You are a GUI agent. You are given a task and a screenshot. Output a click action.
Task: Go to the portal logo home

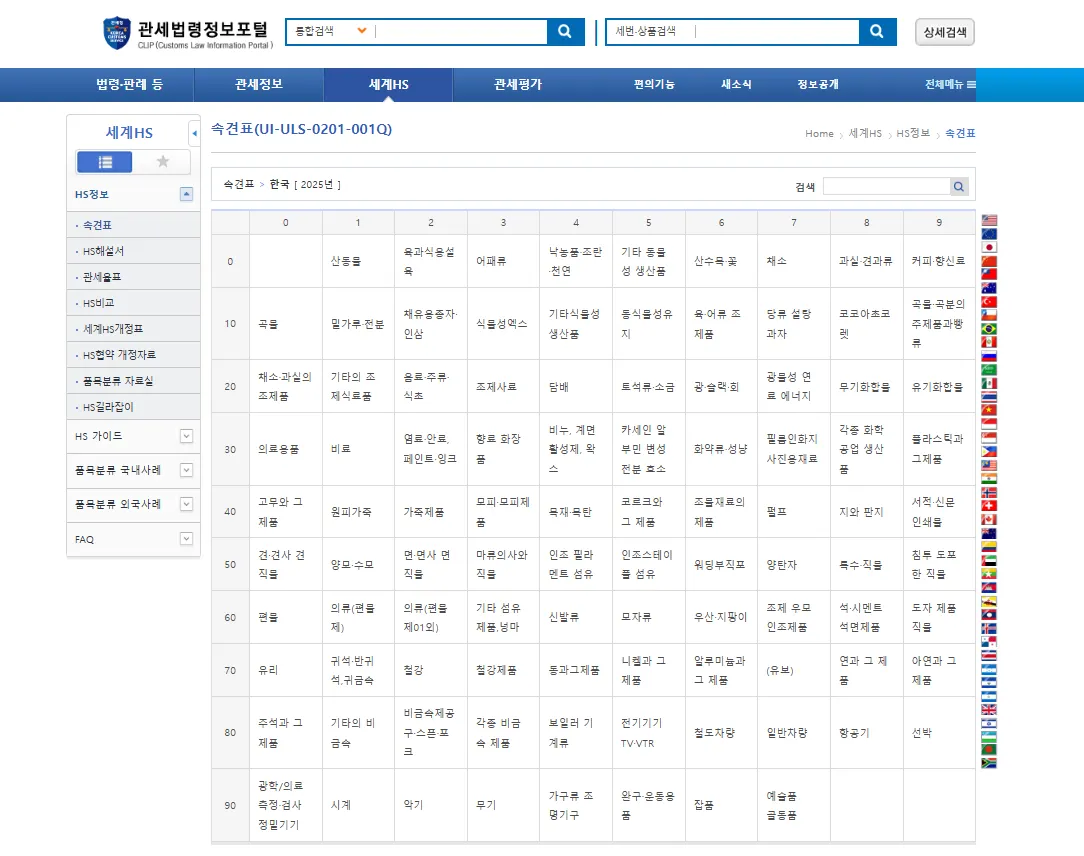pos(188,33)
